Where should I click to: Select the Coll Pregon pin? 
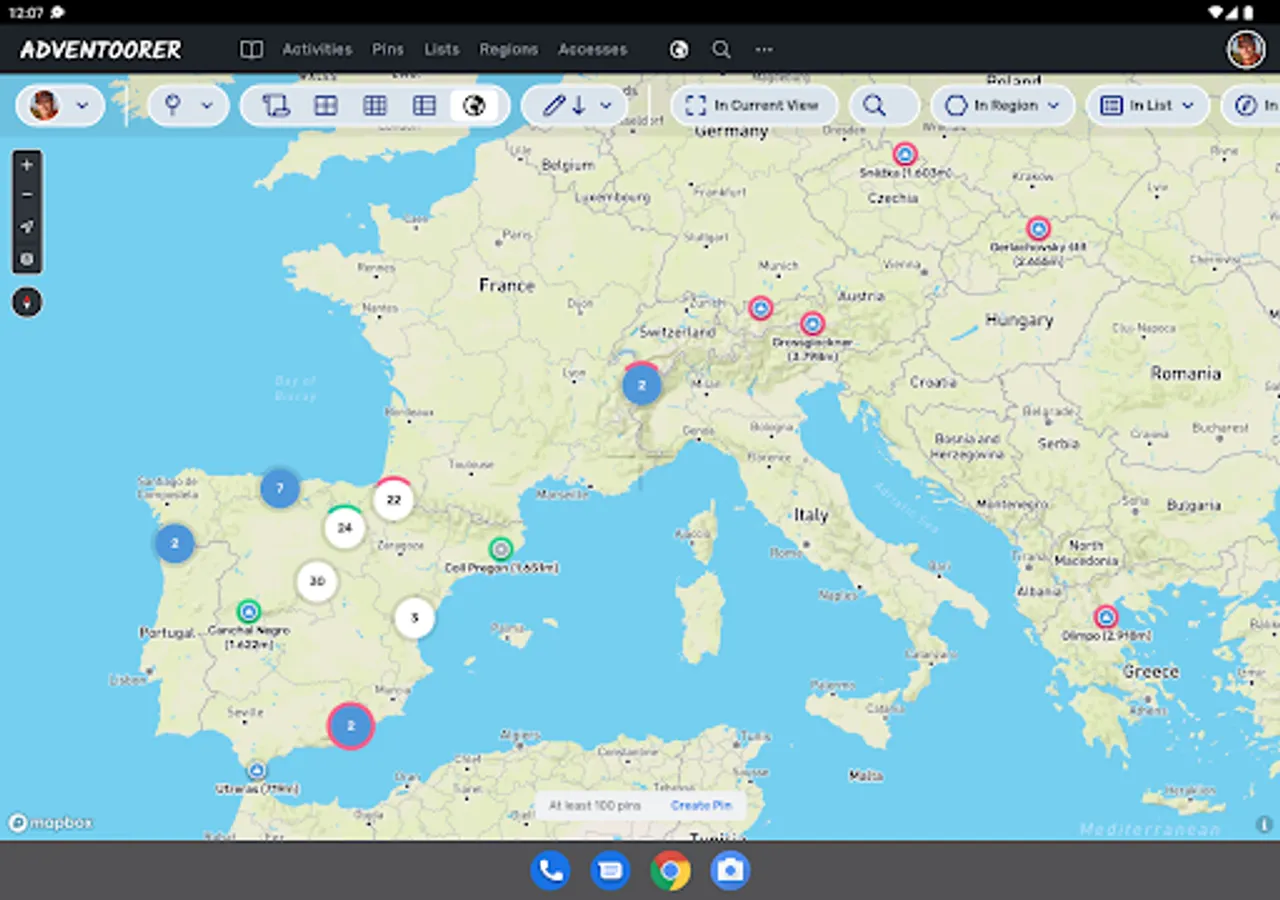pos(501,549)
